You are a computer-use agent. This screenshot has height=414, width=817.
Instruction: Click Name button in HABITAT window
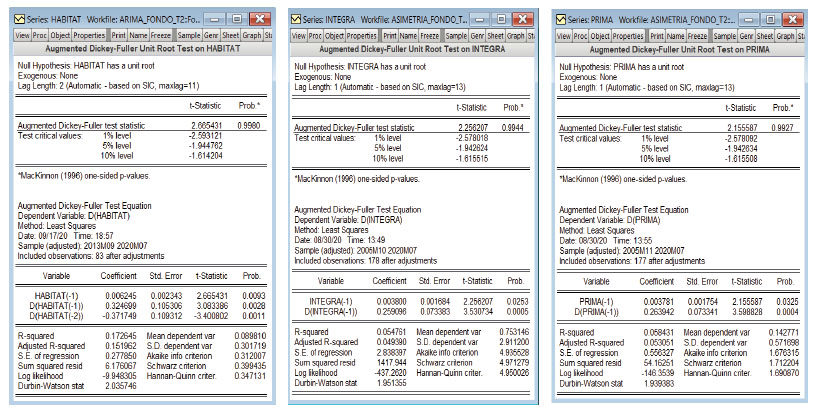(x=138, y=35)
